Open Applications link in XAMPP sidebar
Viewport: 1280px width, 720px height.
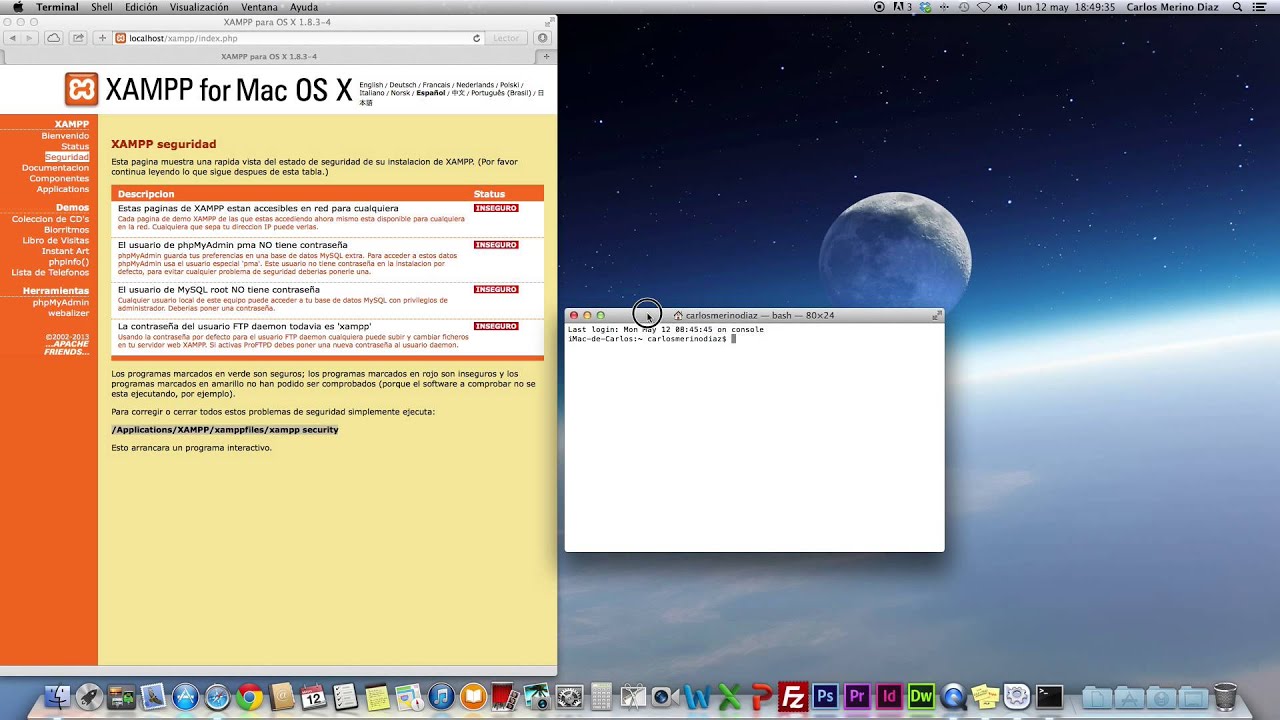tap(63, 189)
